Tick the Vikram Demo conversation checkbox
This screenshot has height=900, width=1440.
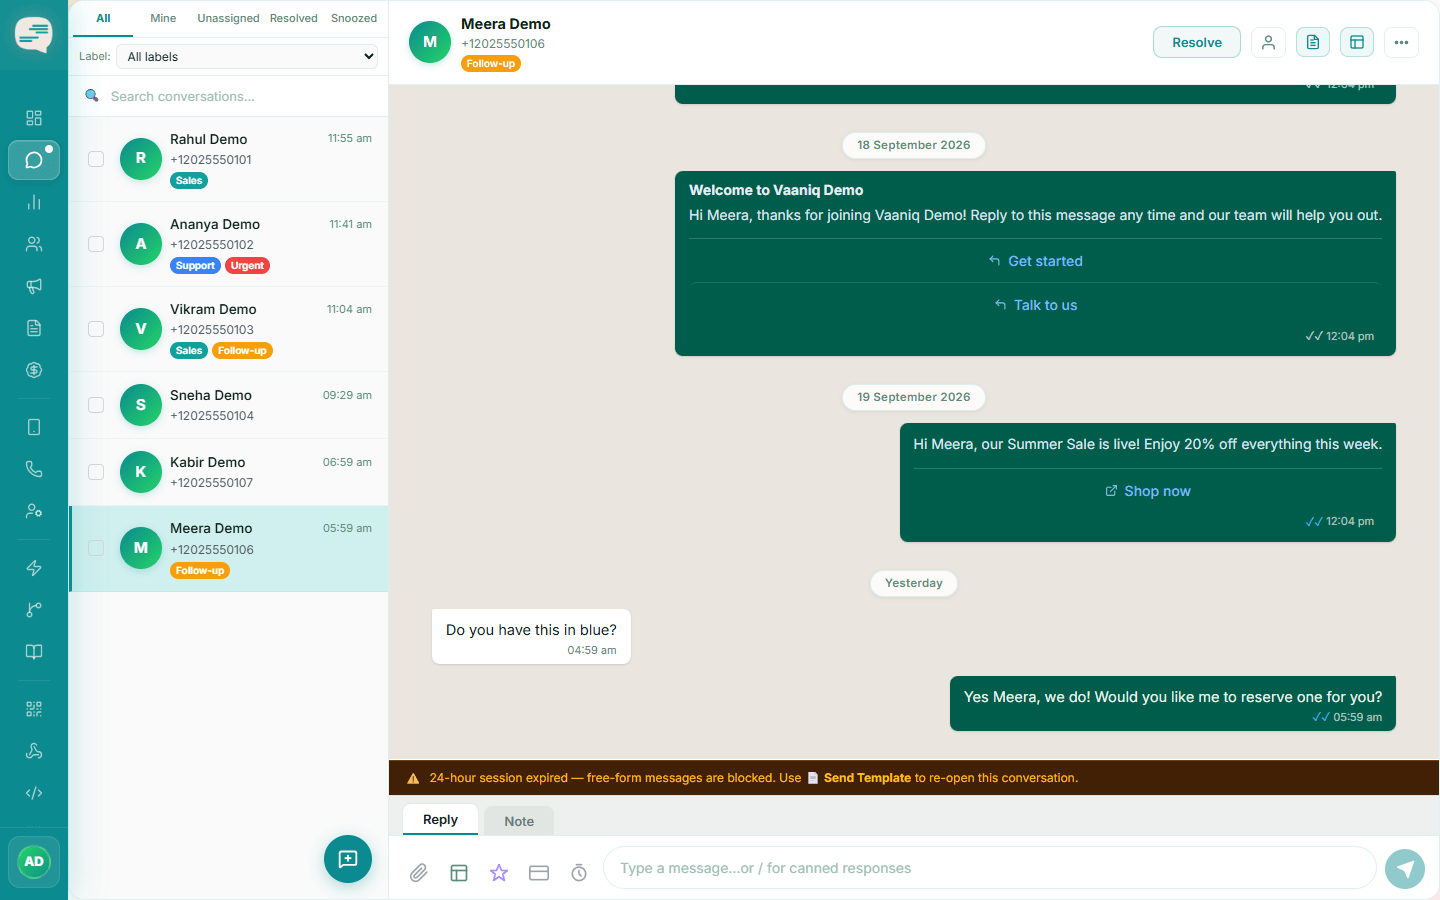[96, 329]
